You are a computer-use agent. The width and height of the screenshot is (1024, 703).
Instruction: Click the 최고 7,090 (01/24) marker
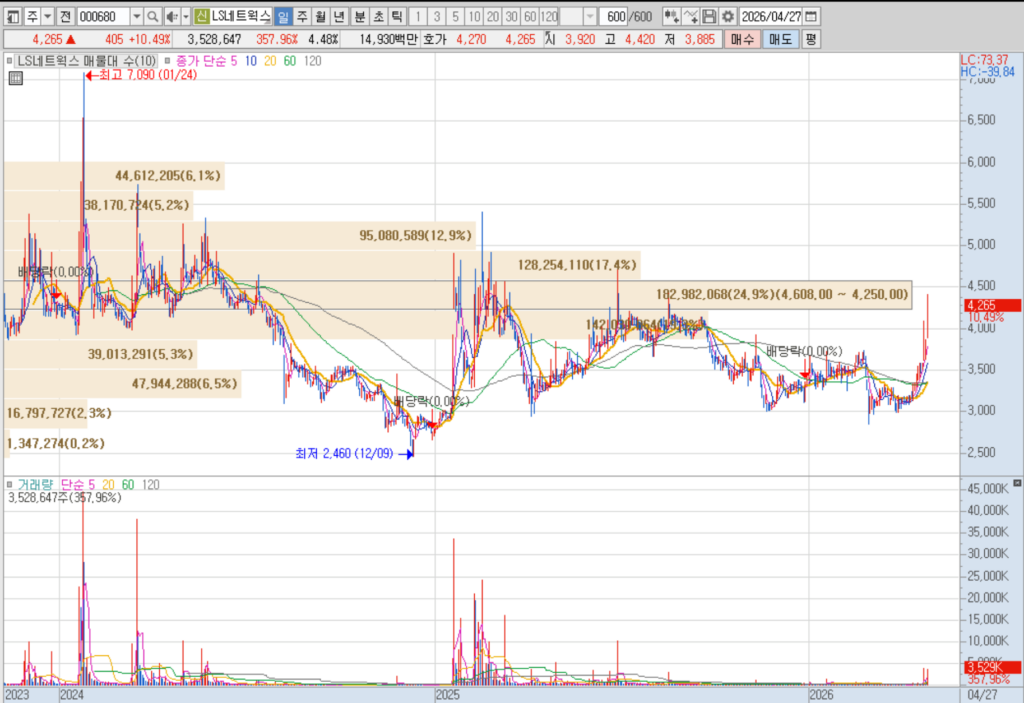142,75
